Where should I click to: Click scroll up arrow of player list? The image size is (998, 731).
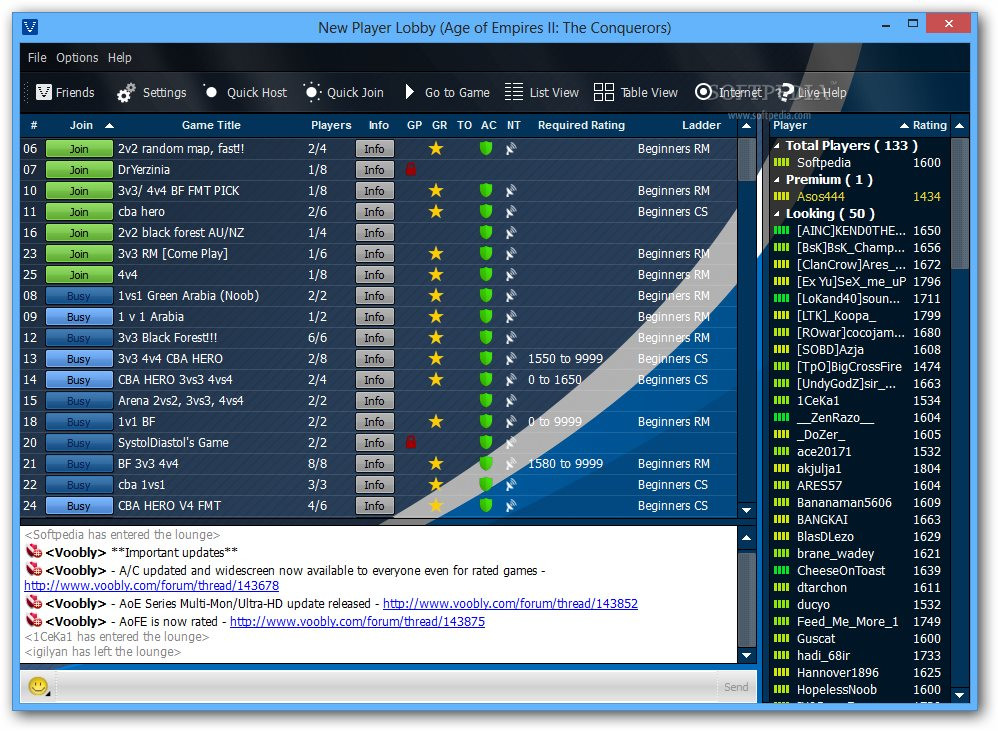[959, 125]
